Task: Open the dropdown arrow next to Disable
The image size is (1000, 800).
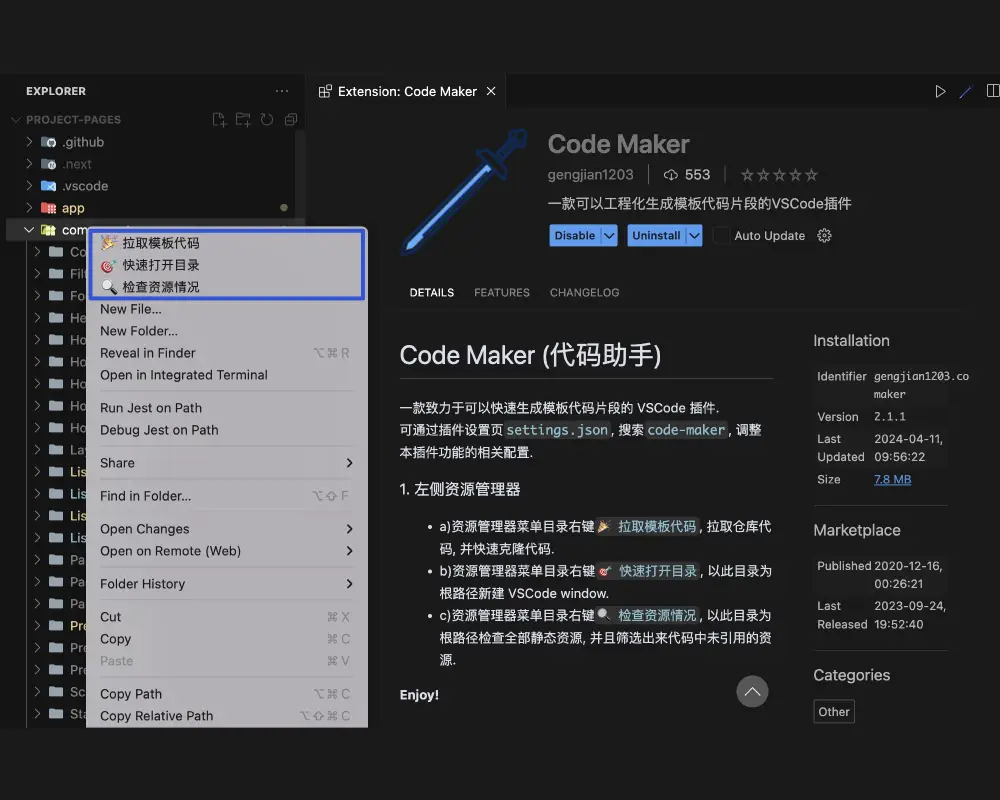Action: pos(609,236)
